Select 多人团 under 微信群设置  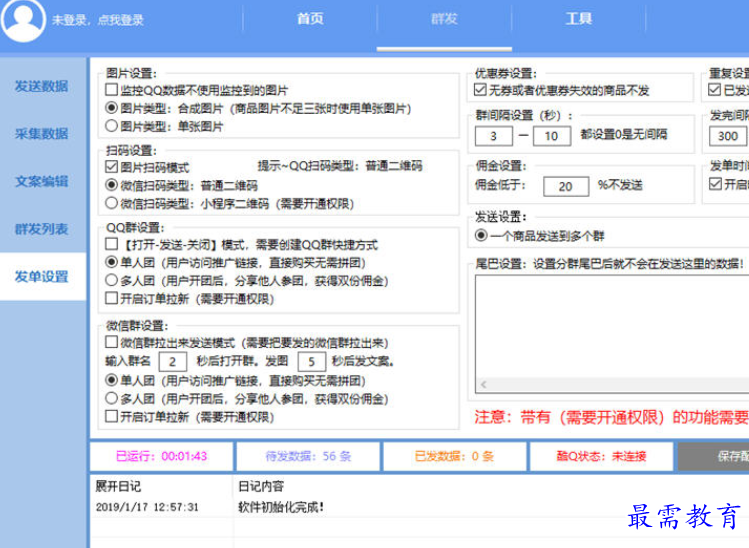111,398
